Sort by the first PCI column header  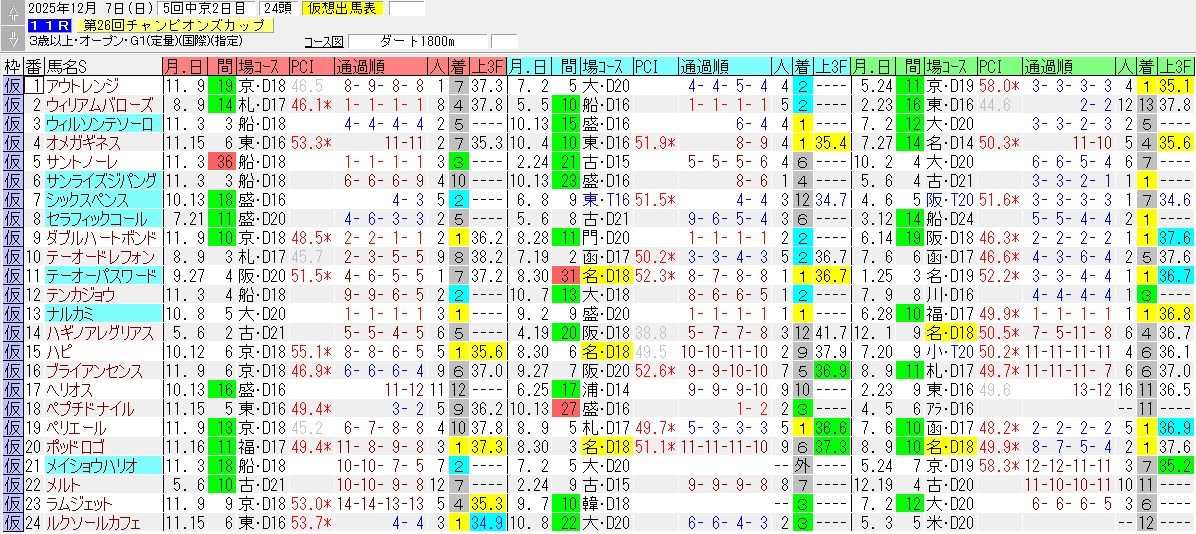(301, 67)
